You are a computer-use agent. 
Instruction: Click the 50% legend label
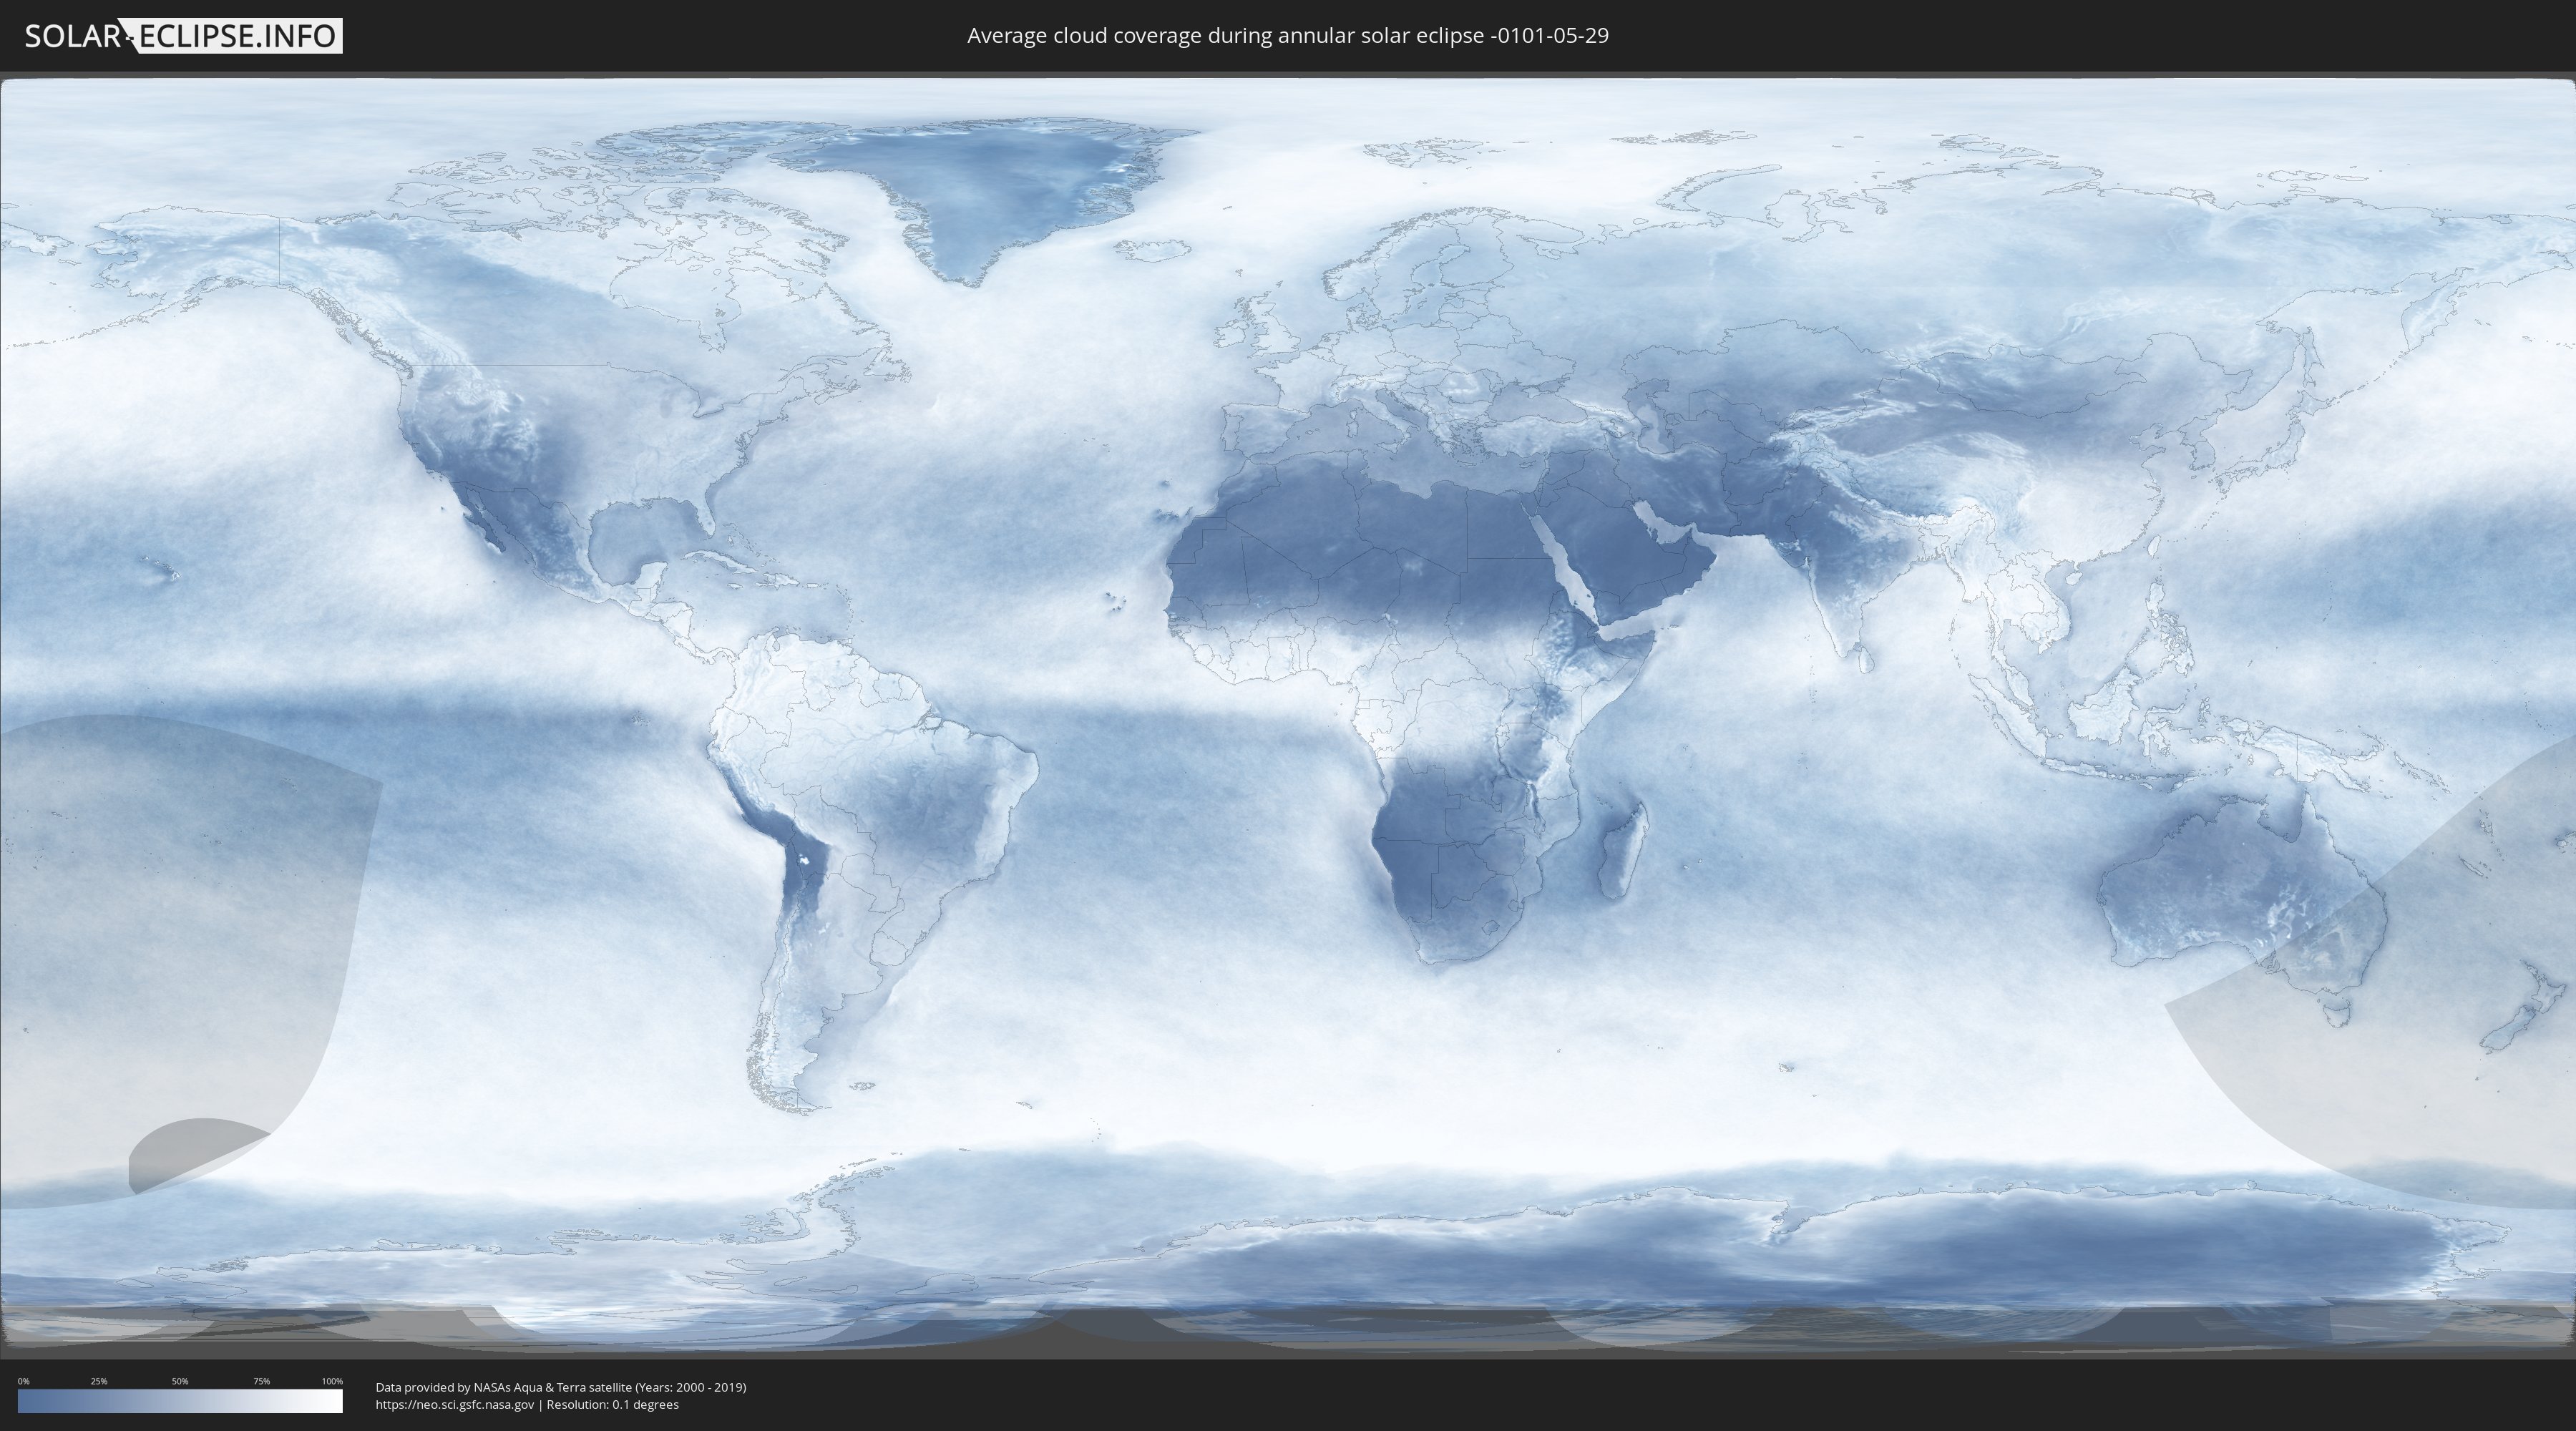(180, 1381)
